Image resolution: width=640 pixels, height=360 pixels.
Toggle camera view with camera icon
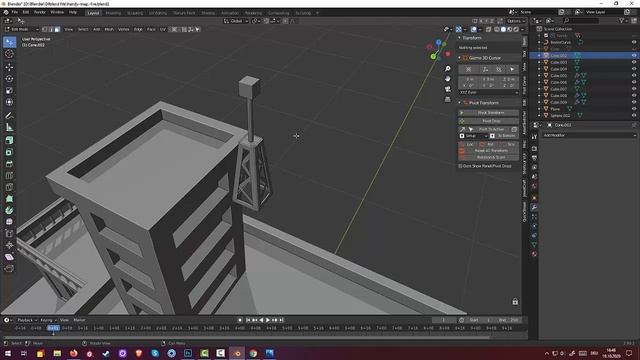[x=448, y=89]
